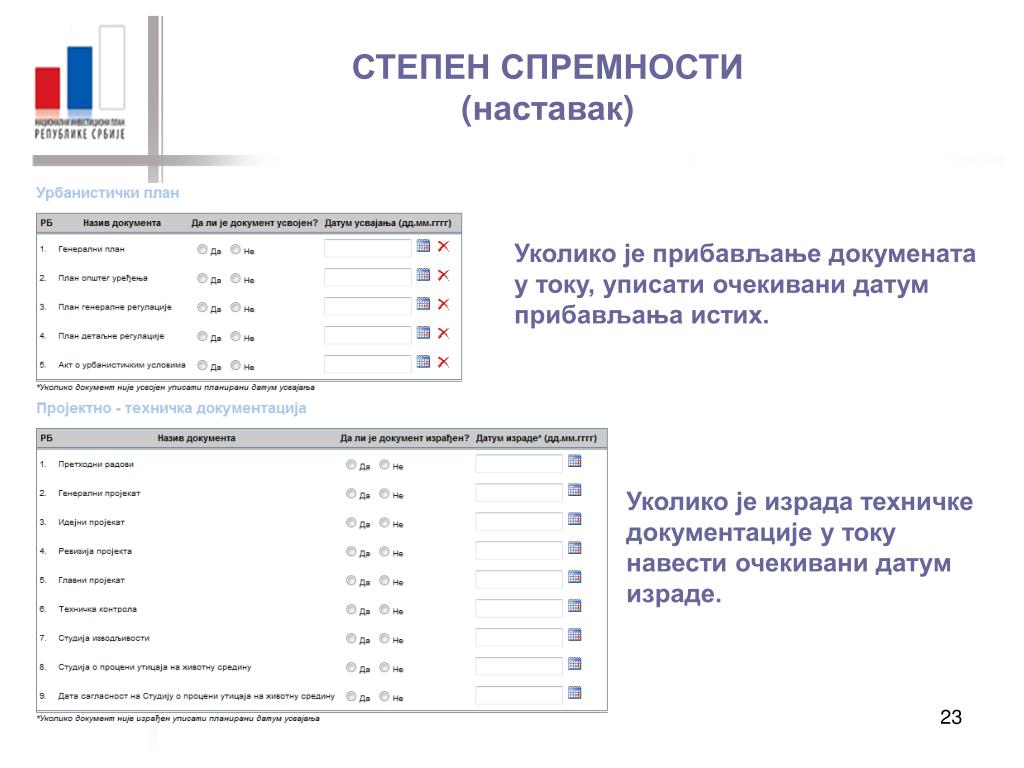Open calendar picker for План детаљне регулације
The height and width of the screenshot is (768, 1024).
tap(423, 333)
